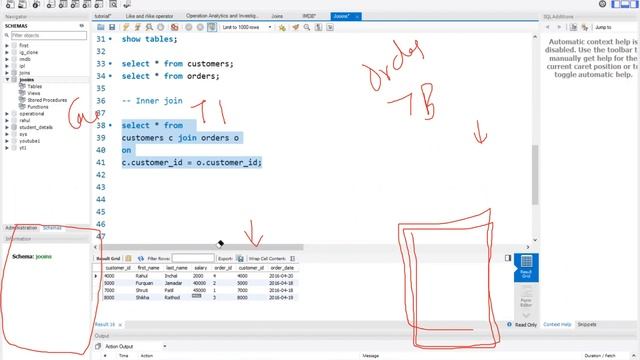Select the Tables node under jooins
The image size is (640, 360).
tap(34, 87)
